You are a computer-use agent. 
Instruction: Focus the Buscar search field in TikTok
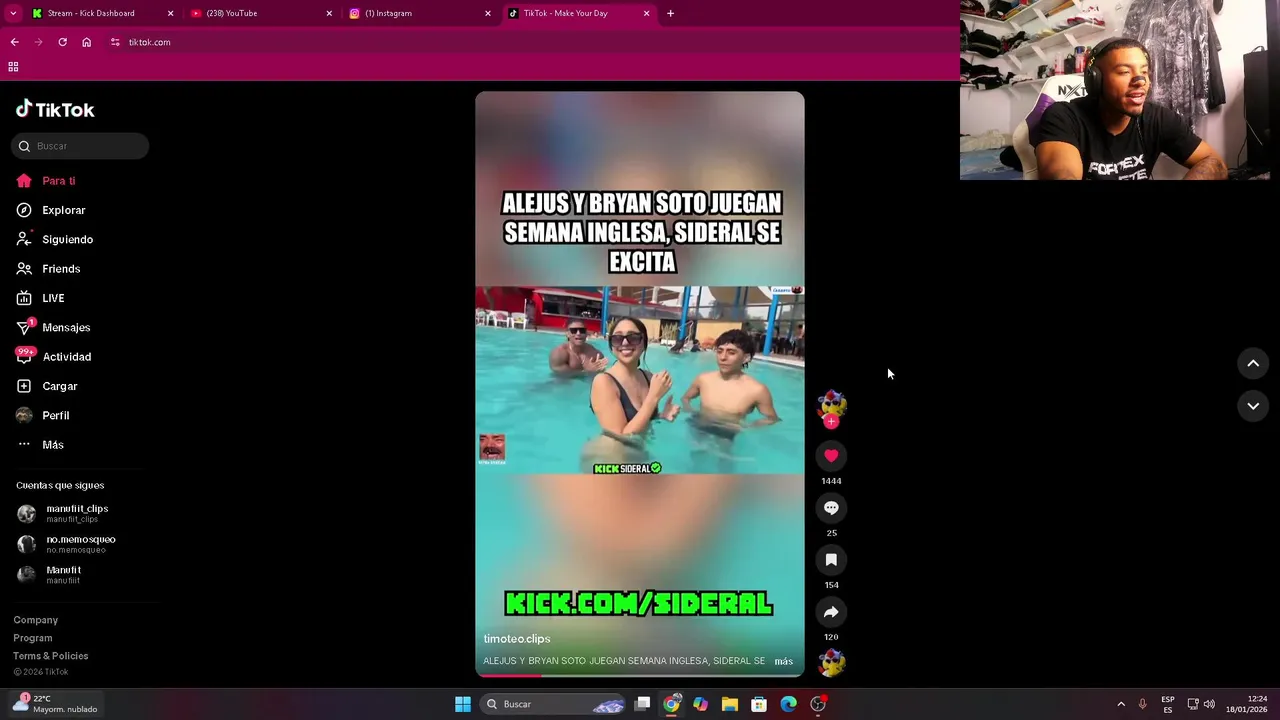pos(80,146)
